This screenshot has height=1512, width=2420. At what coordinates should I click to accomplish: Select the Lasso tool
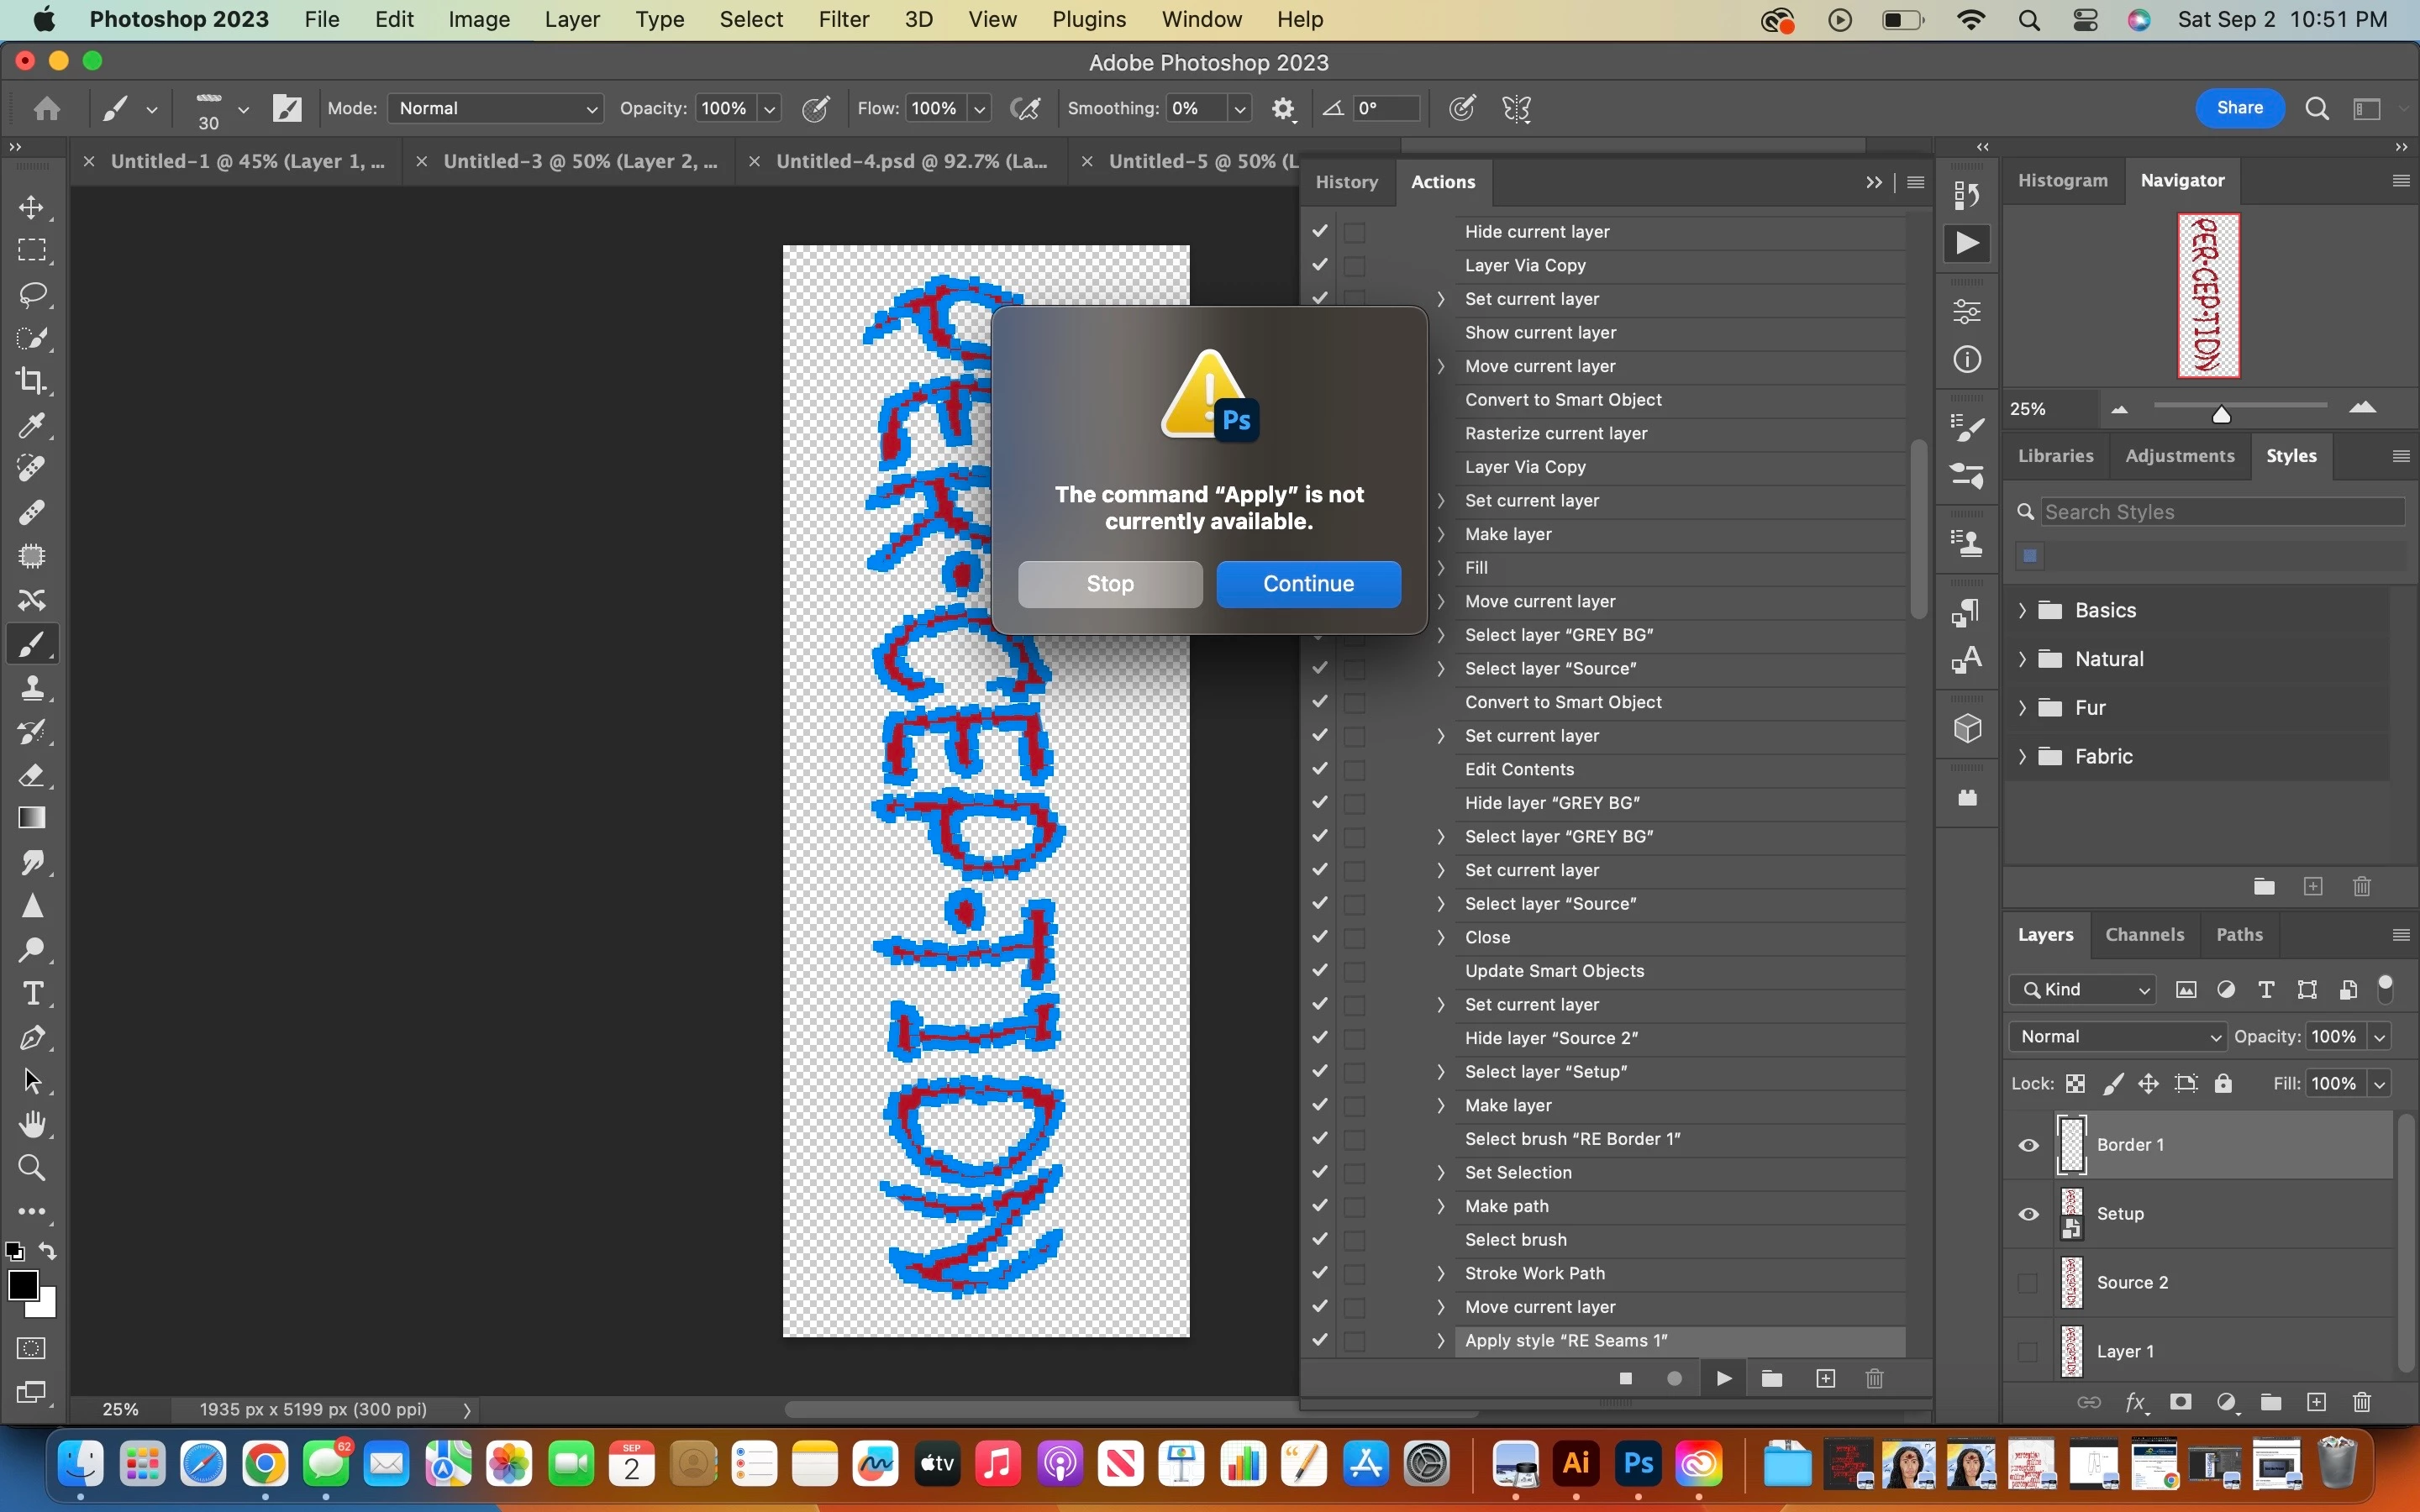[32, 294]
